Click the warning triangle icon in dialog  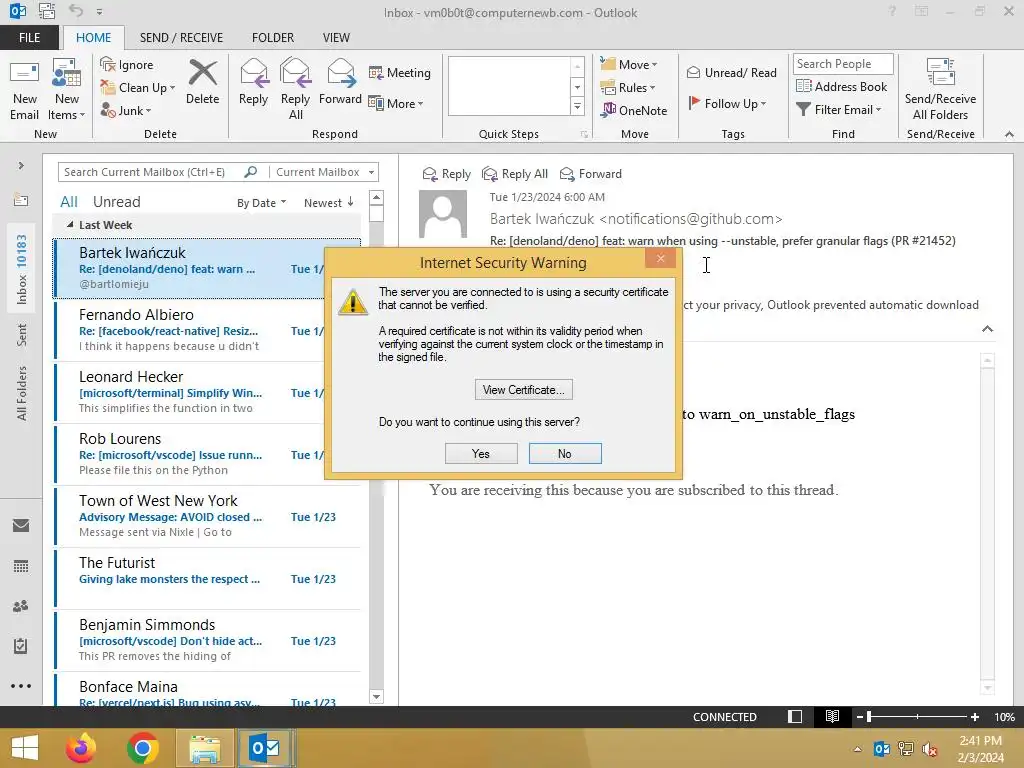(x=353, y=302)
